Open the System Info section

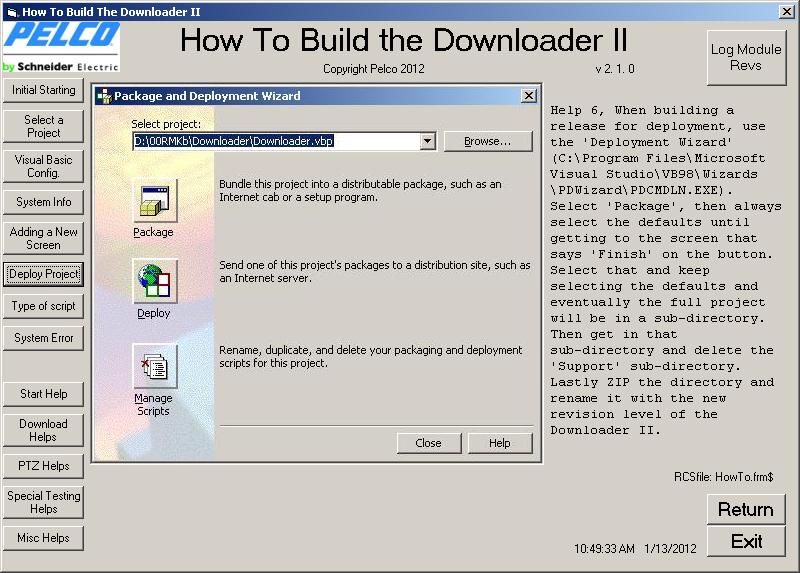pos(43,202)
